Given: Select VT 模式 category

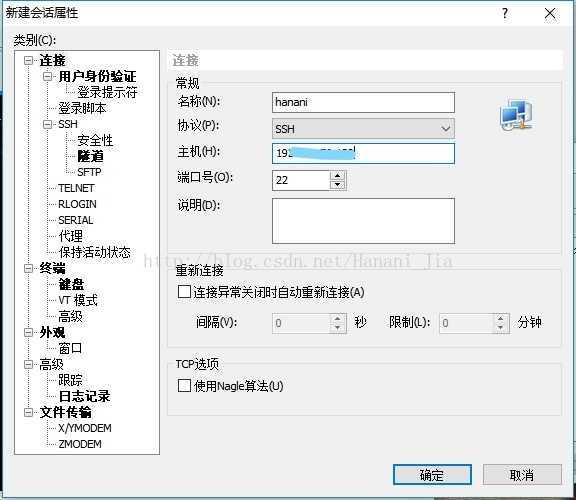Looking at the screenshot, I should coord(78,301).
